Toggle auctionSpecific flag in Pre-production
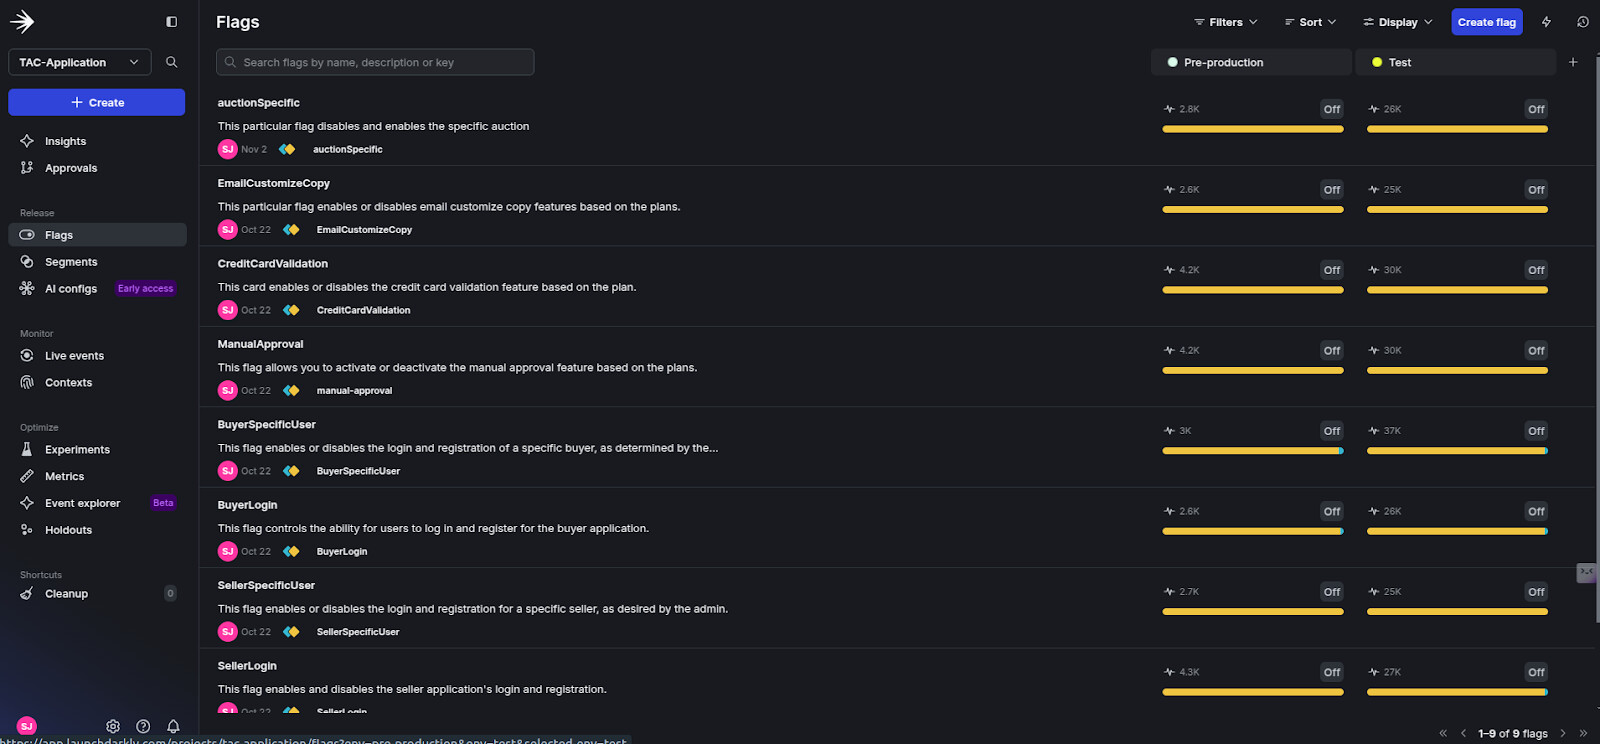This screenshot has height=744, width=1600. click(x=1331, y=109)
